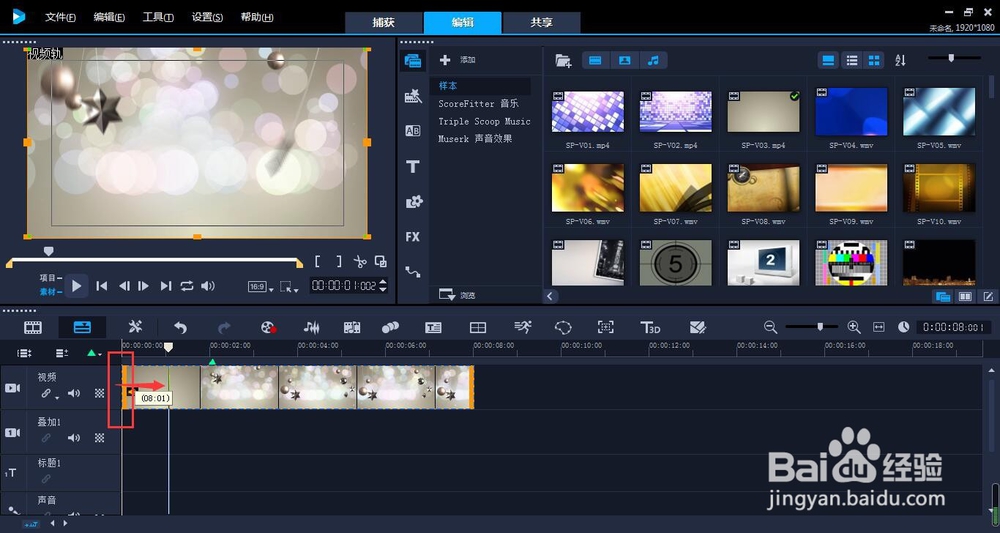
Task: Open the 文件 menu
Action: click(x=61, y=17)
